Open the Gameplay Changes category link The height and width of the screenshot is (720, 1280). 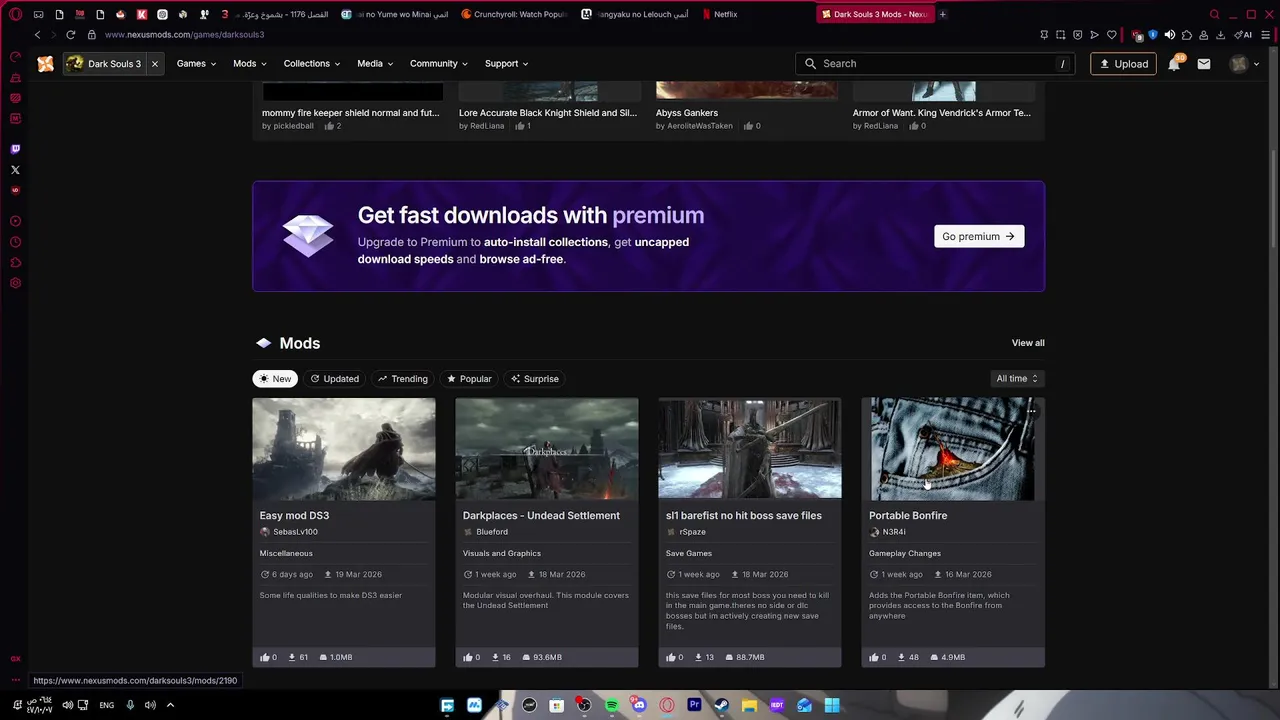pyautogui.click(x=905, y=553)
